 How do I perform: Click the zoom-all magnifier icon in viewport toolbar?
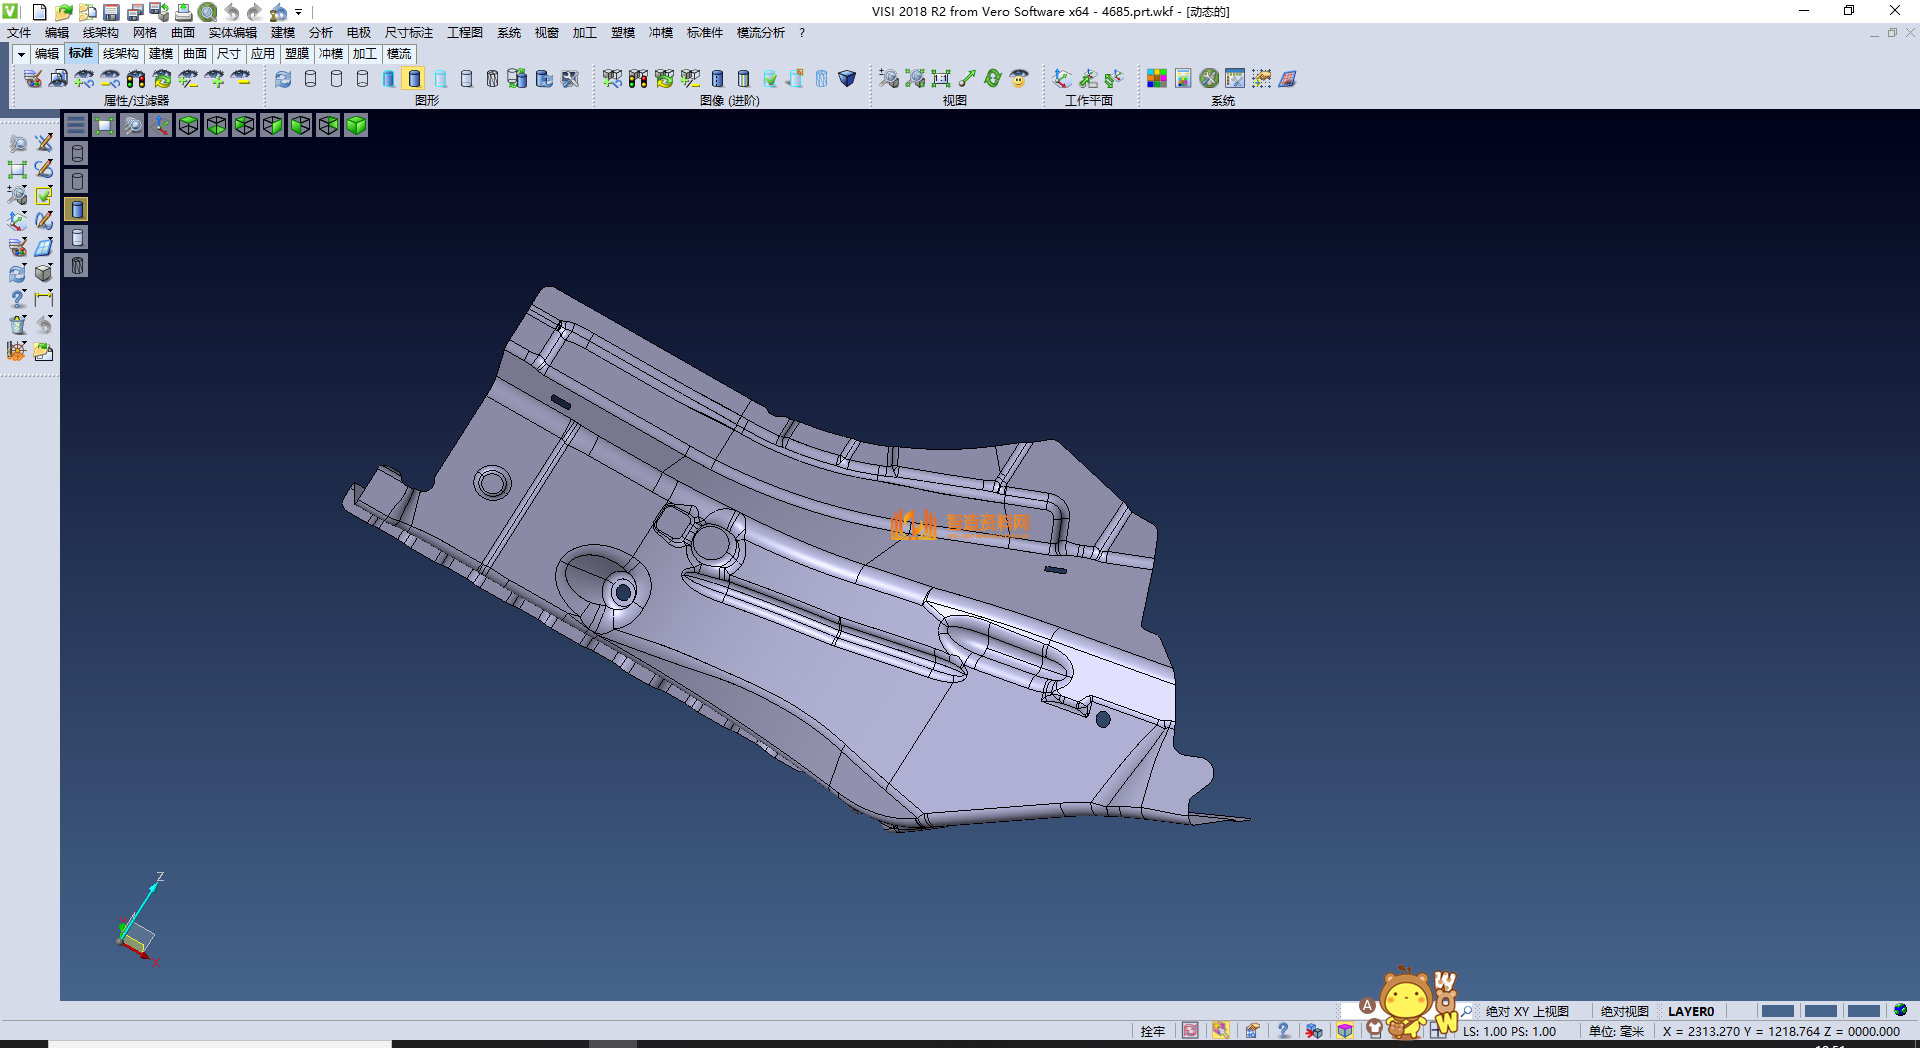coord(132,125)
